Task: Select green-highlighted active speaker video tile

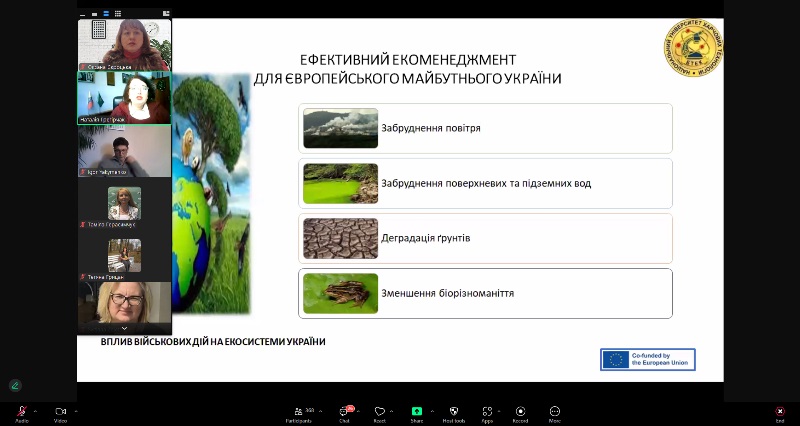Action: click(124, 98)
